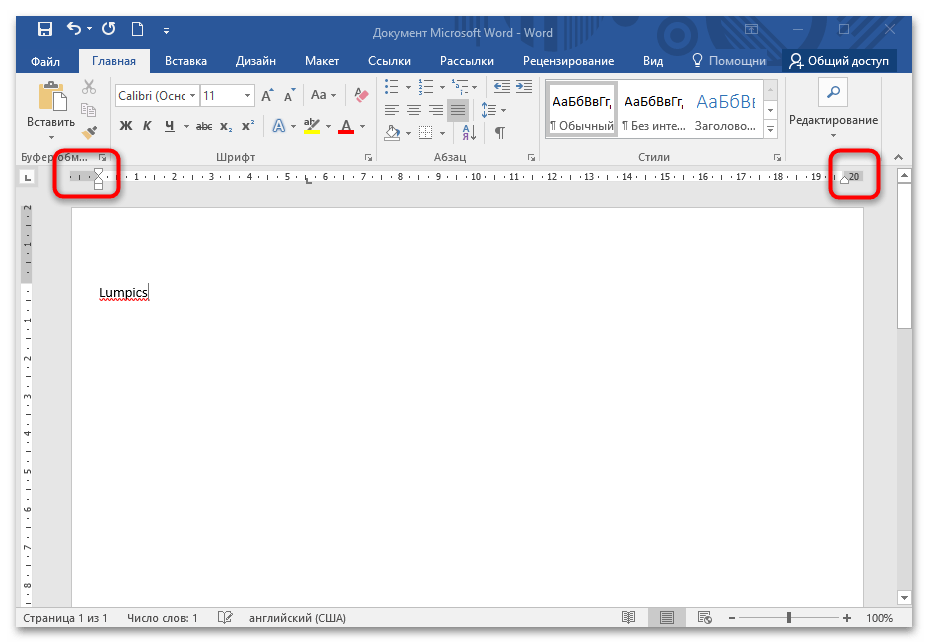
Task: Toggle strikethrough text formatting
Action: (x=204, y=126)
